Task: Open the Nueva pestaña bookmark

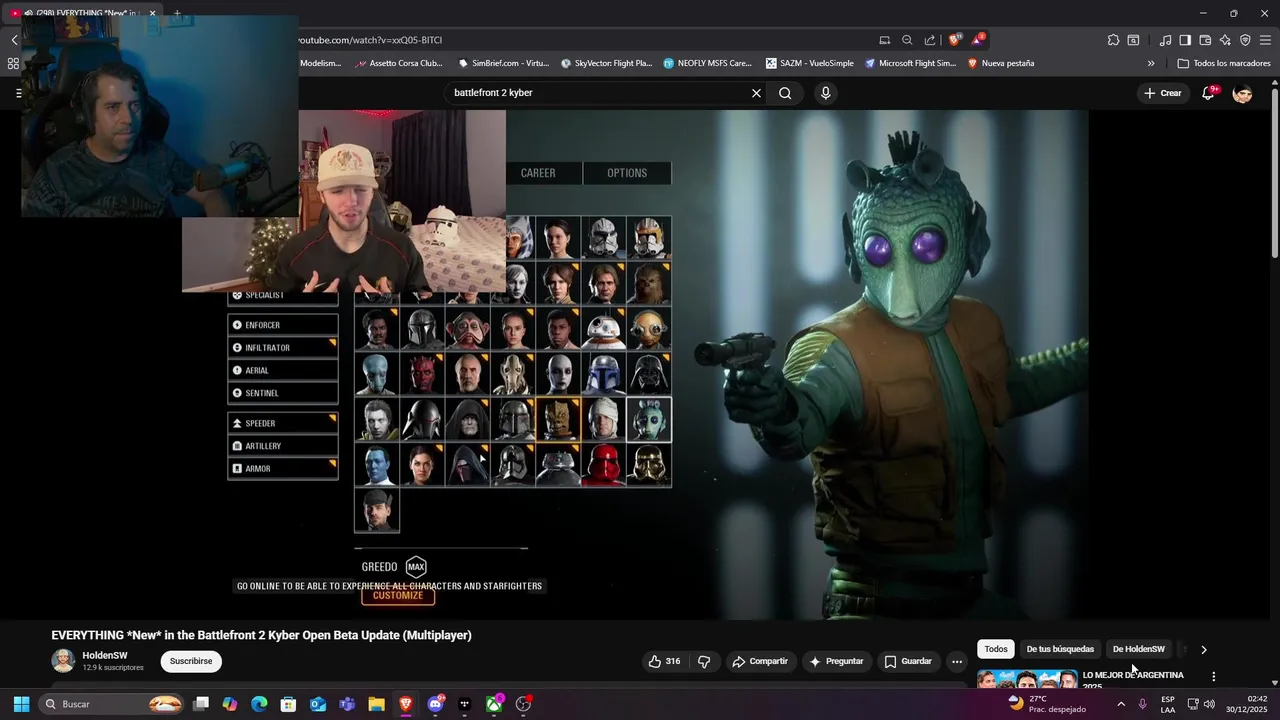Action: pos(1001,63)
